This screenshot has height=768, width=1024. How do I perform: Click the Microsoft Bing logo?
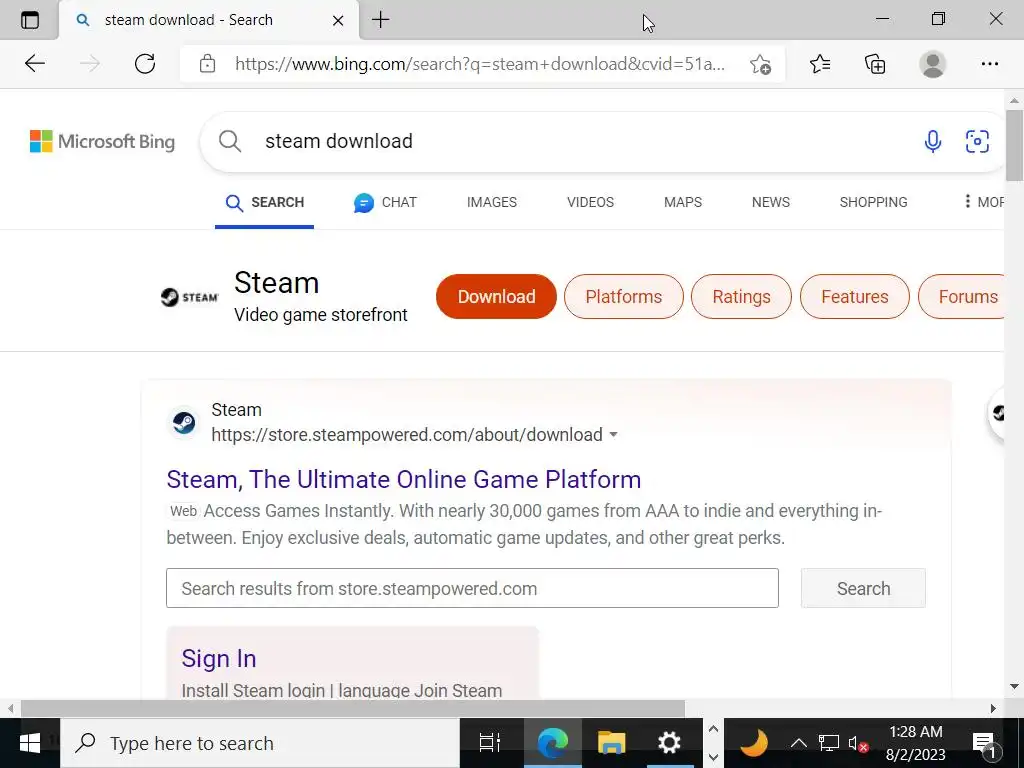[103, 141]
